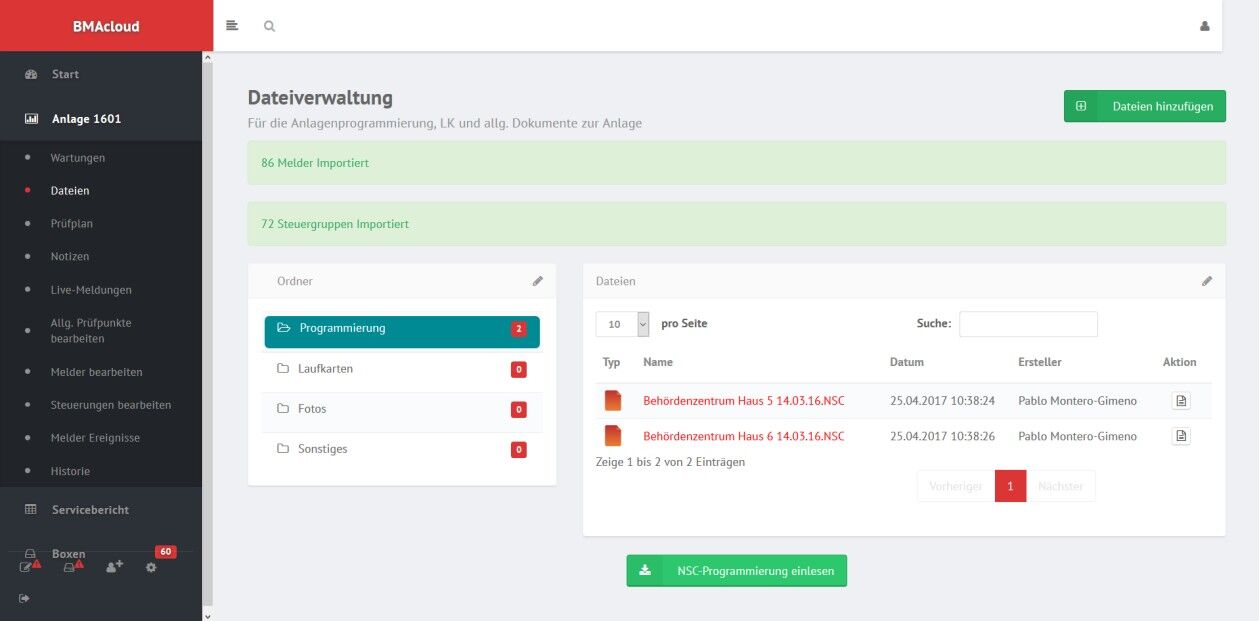
Task: Click the folder icon beside Fotos
Action: click(283, 409)
